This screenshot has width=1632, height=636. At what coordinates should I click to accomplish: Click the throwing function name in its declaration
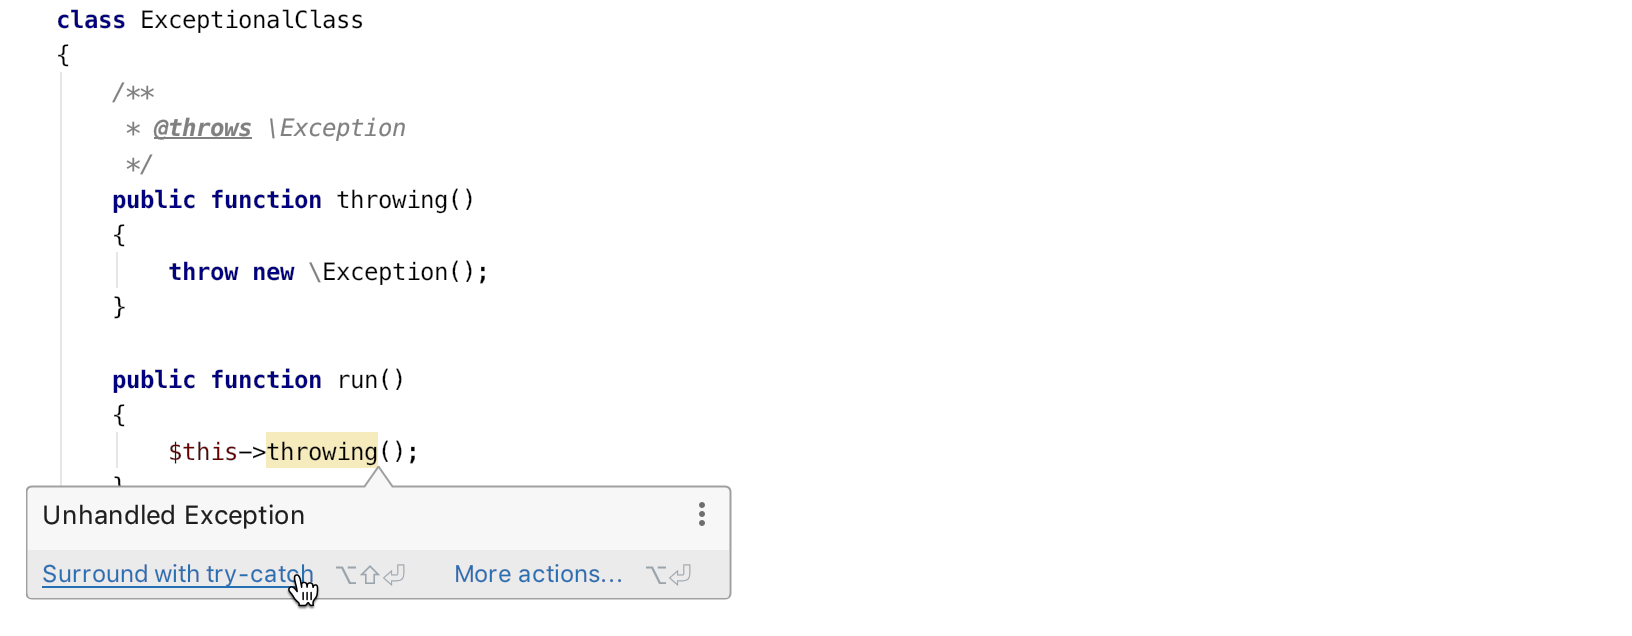click(x=392, y=200)
